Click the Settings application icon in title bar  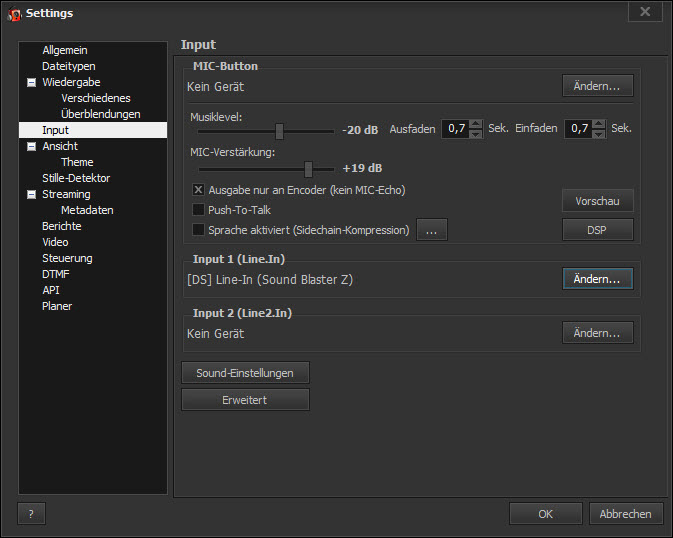(x=14, y=14)
